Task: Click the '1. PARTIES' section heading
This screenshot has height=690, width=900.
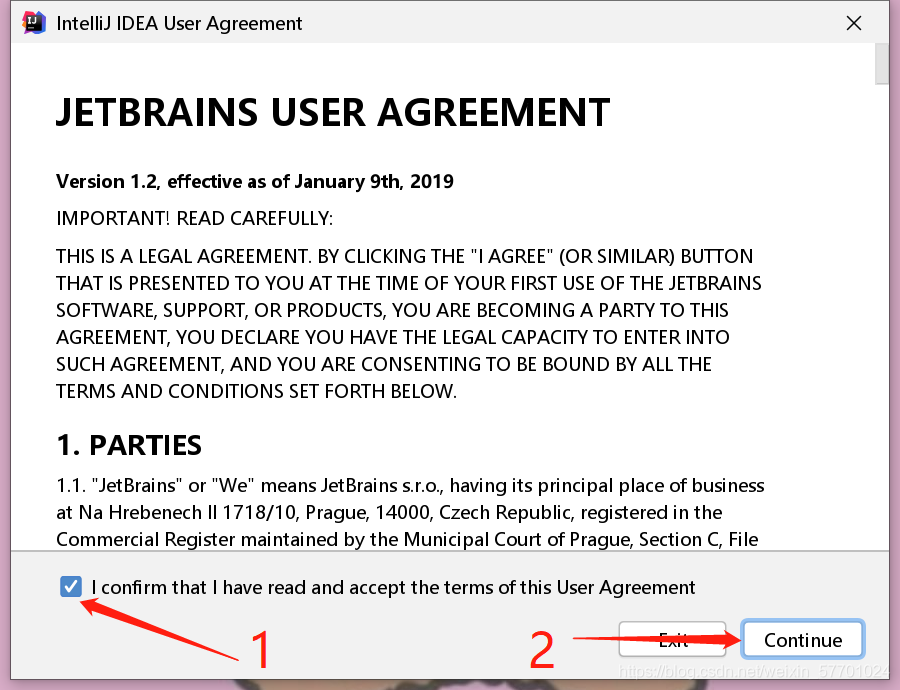Action: tap(129, 445)
